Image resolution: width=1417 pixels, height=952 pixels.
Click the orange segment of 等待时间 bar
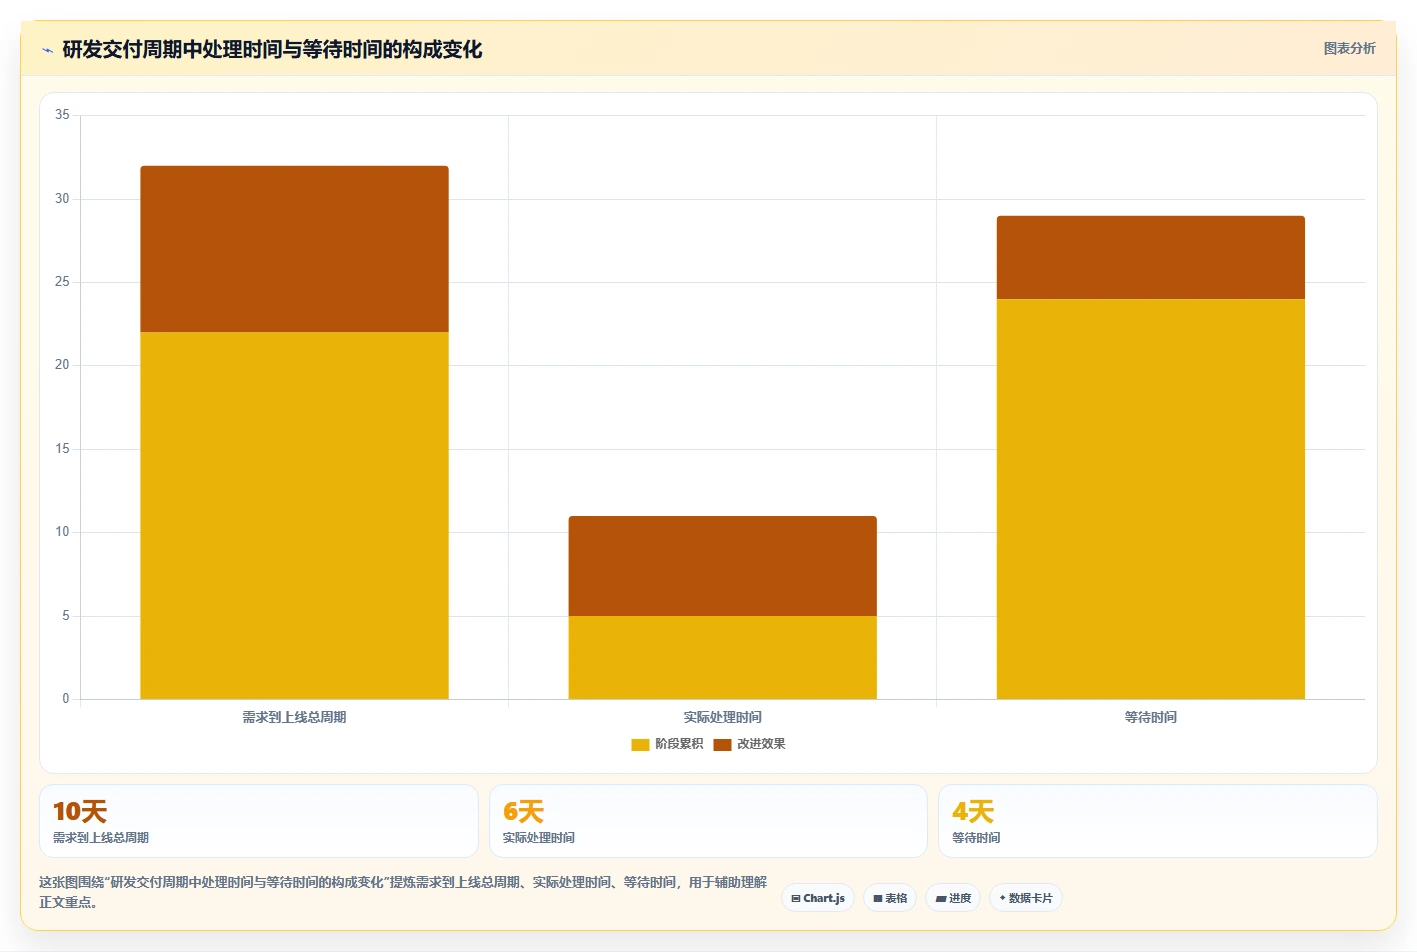click(1151, 258)
